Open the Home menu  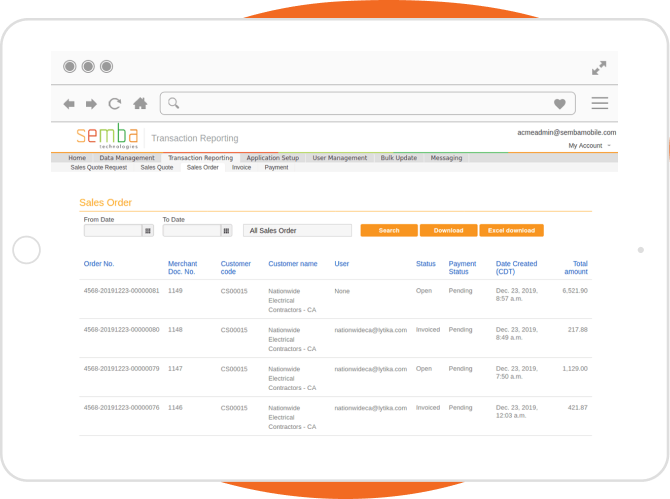click(77, 158)
